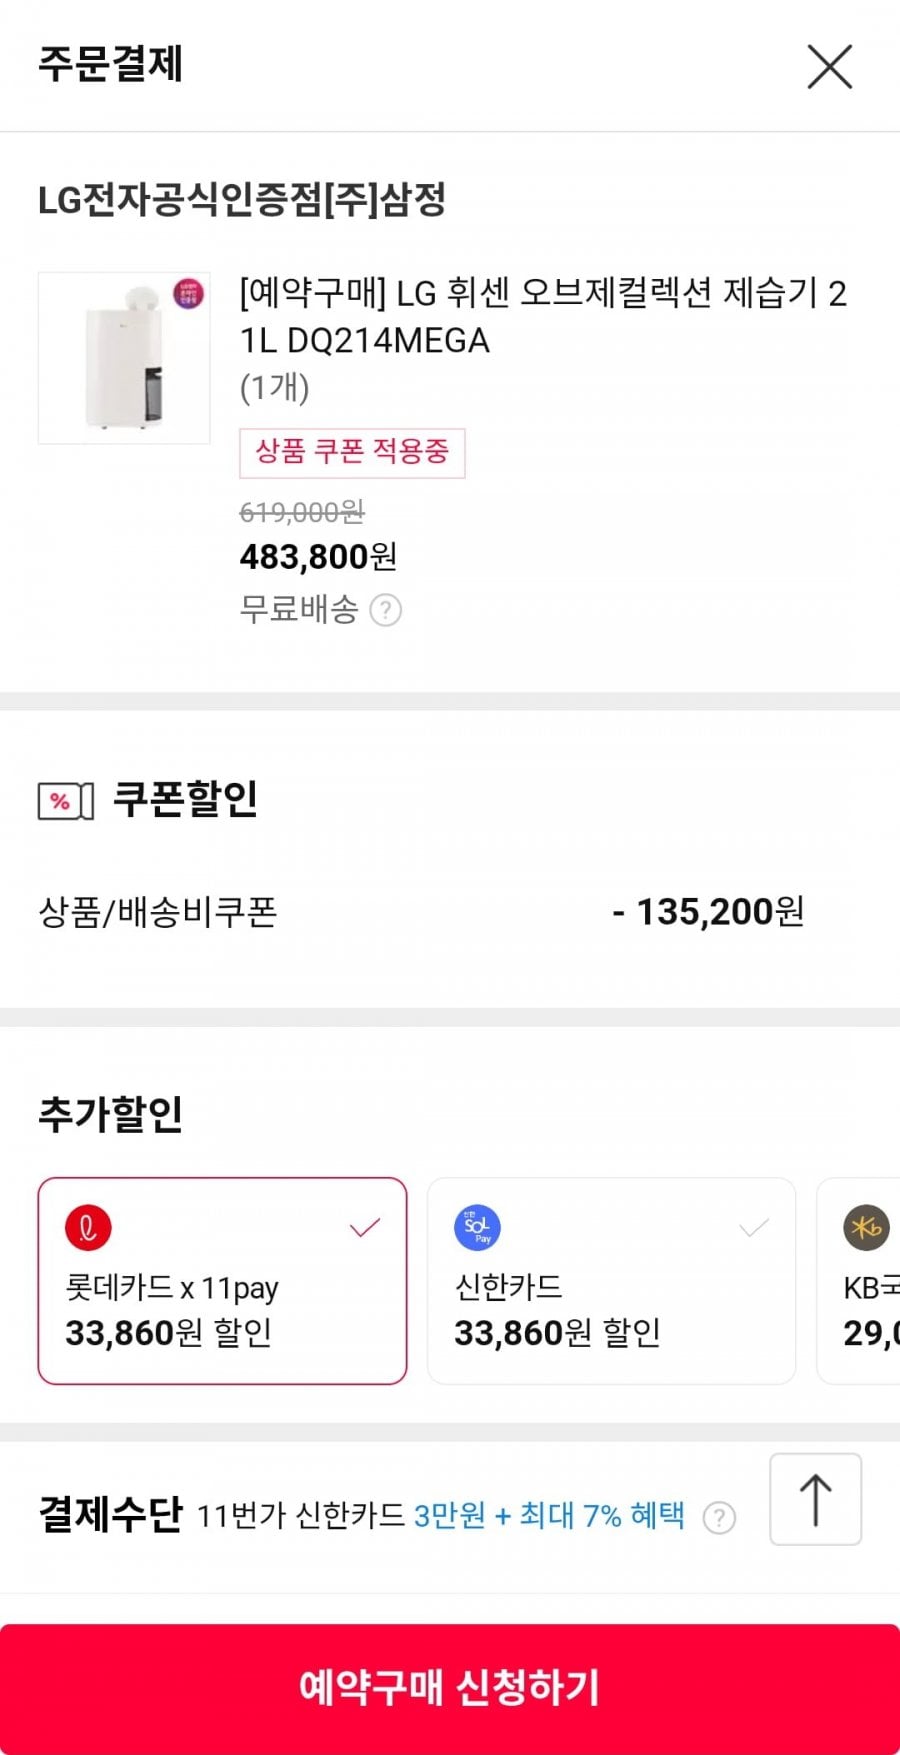Open the 3만원 + 최대 7% 혜택 link
The width and height of the screenshot is (900, 1755).
[549, 1516]
